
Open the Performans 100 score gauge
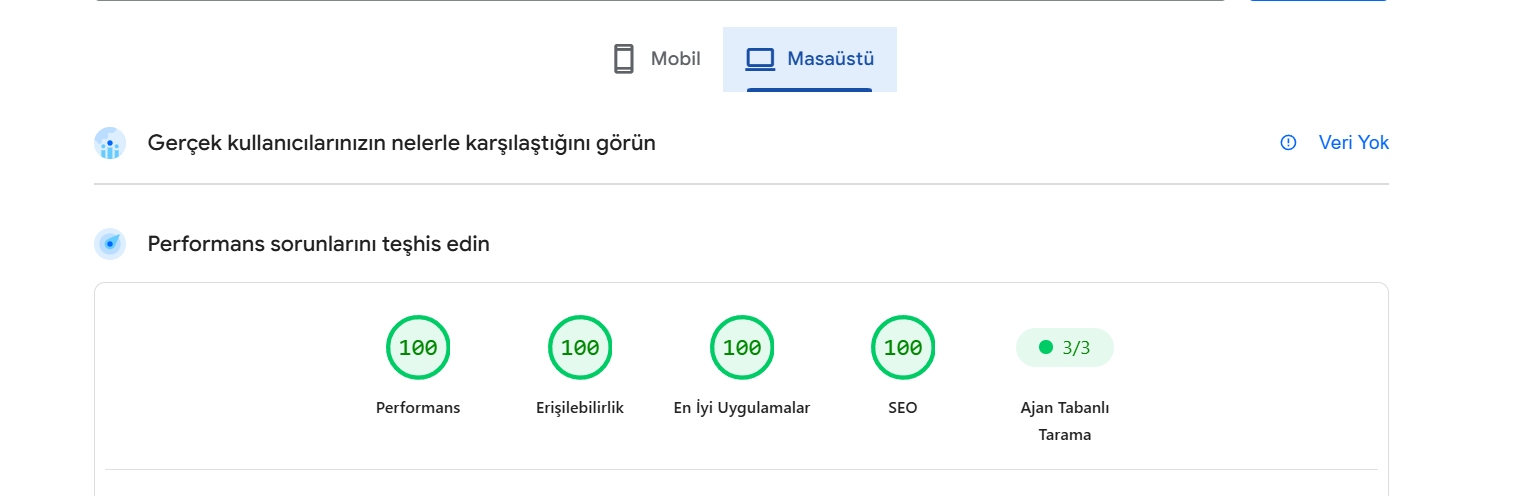click(418, 348)
